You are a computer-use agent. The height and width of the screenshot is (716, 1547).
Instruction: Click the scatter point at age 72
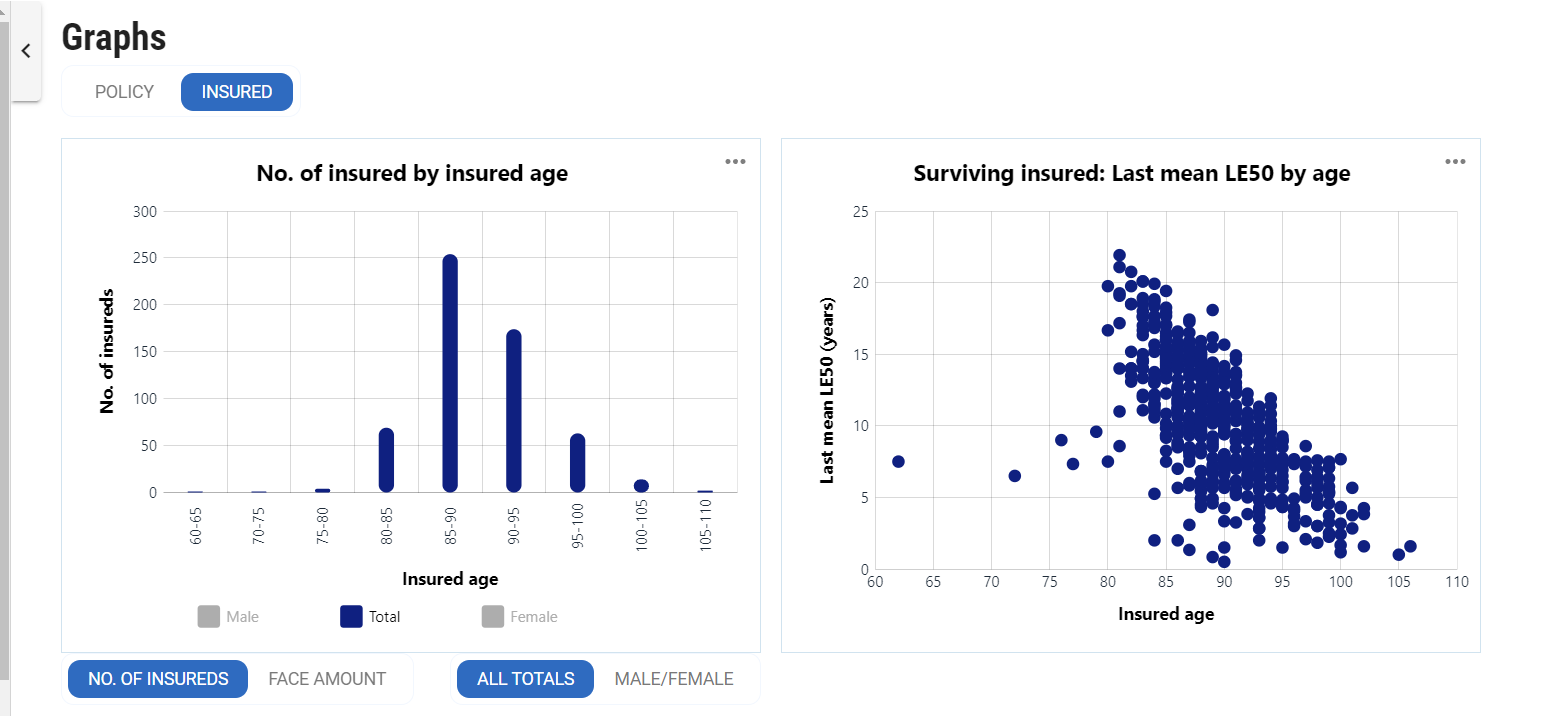(1015, 476)
